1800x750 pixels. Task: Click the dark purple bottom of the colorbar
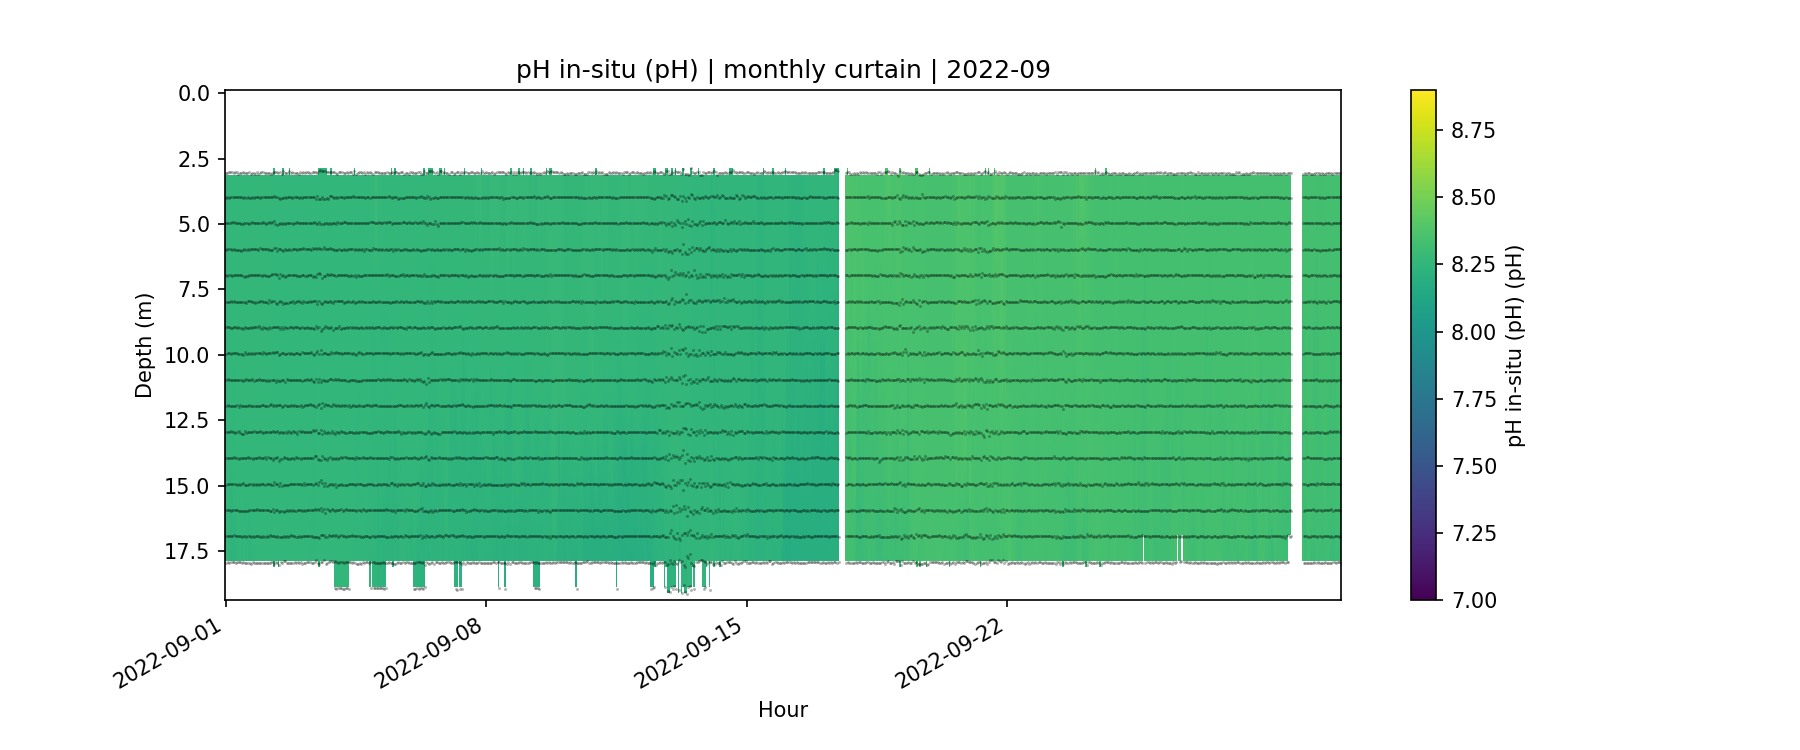click(x=1423, y=594)
